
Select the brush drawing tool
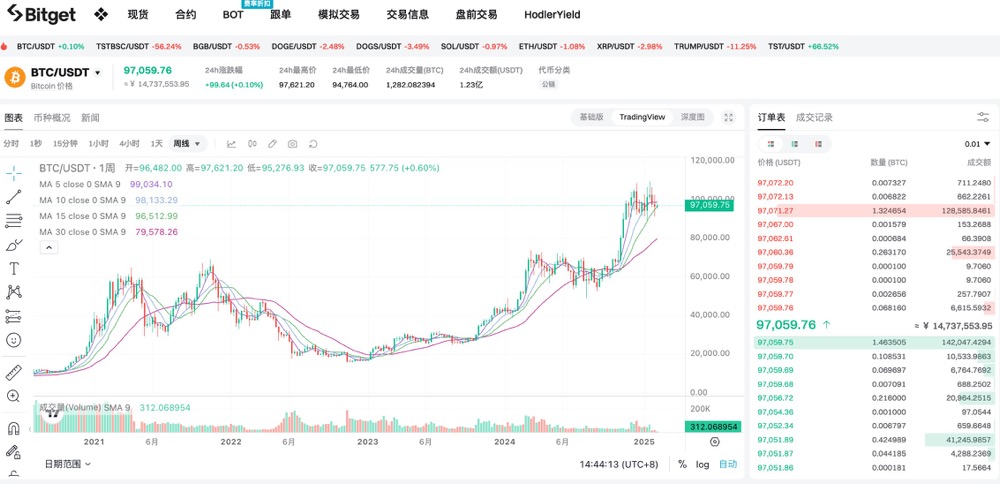click(14, 244)
